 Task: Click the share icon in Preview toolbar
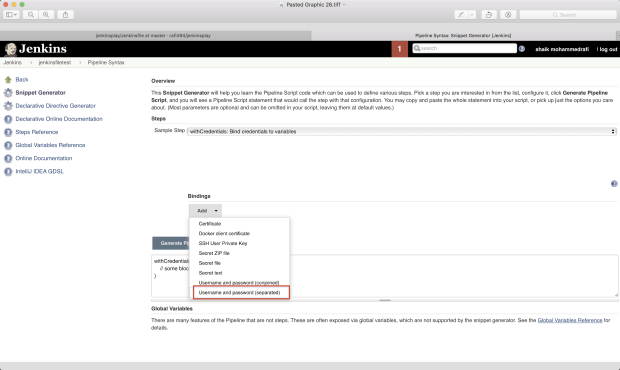65,15
